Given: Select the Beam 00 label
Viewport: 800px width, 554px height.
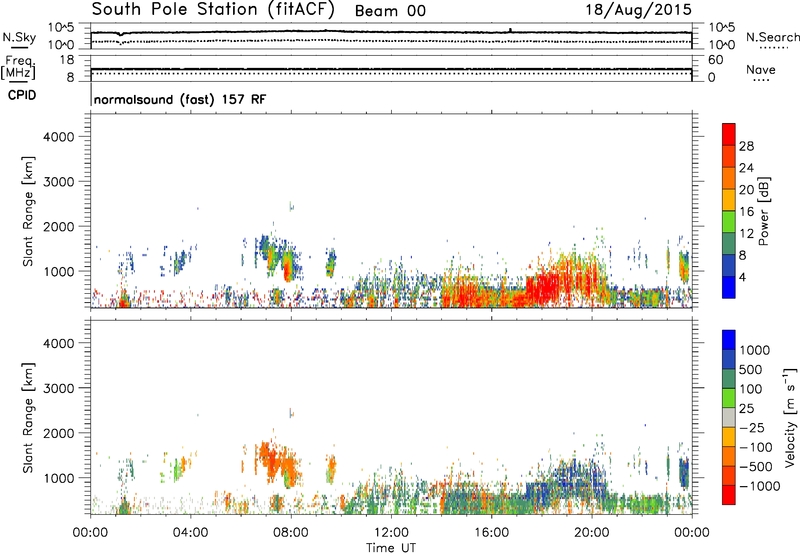Looking at the screenshot, I should pos(390,11).
